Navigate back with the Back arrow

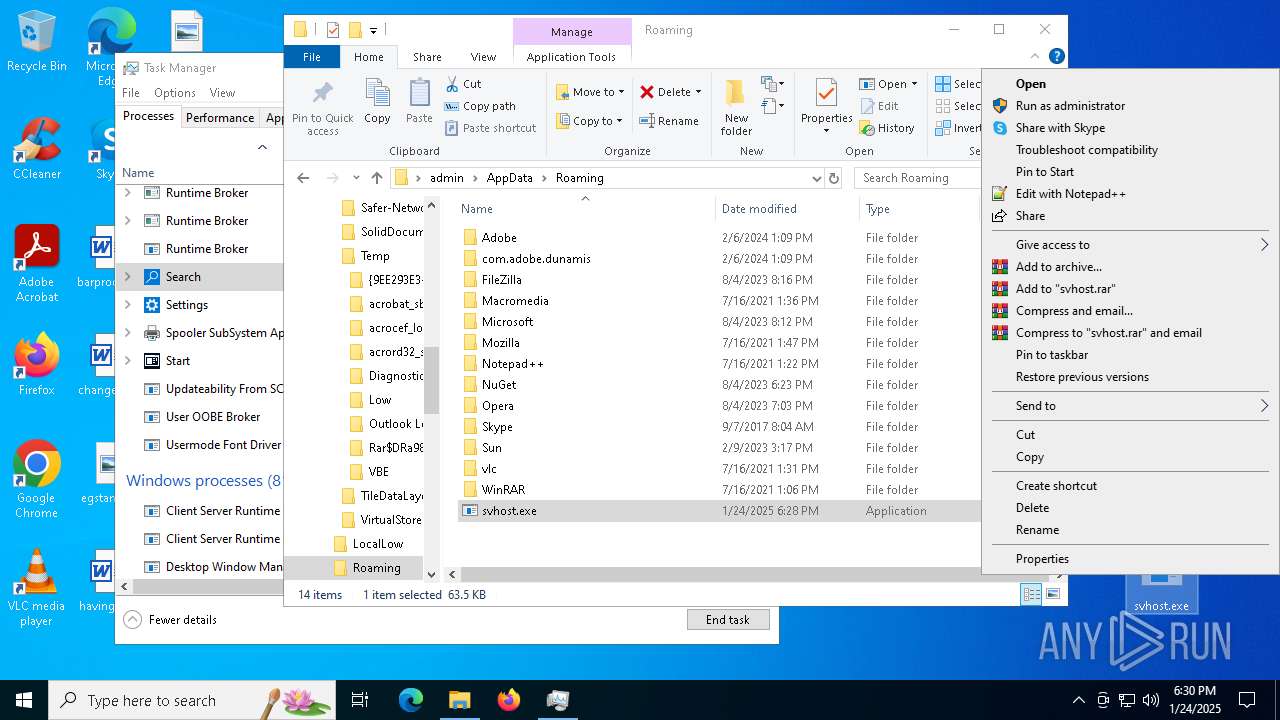(303, 178)
